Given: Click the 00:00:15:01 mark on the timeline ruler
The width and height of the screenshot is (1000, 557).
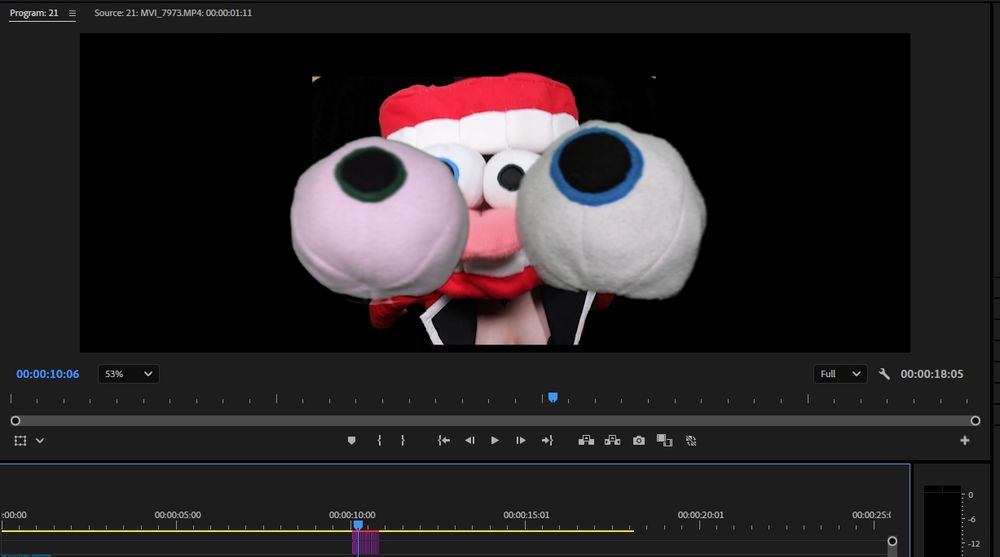Looking at the screenshot, I should coord(526,515).
